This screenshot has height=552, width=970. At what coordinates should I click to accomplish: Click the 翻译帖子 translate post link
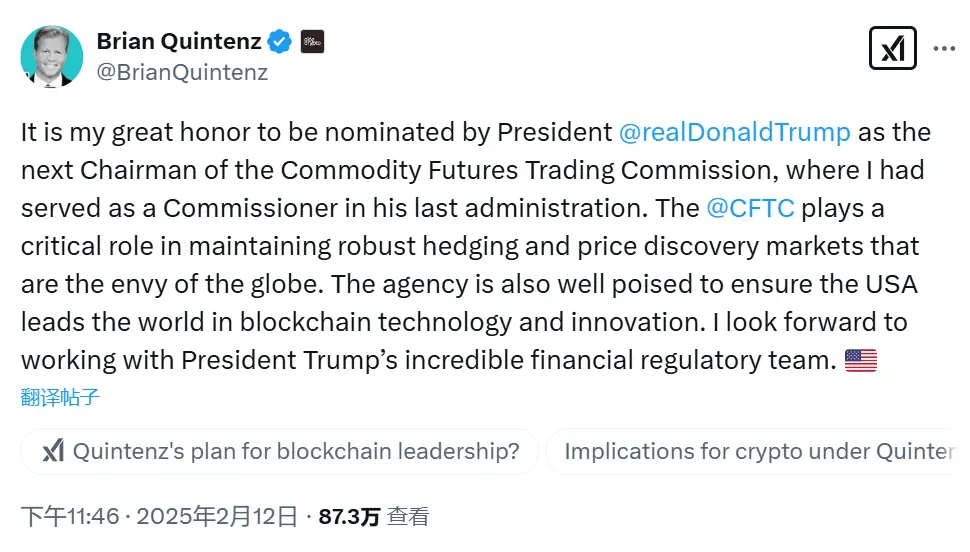tap(60, 396)
